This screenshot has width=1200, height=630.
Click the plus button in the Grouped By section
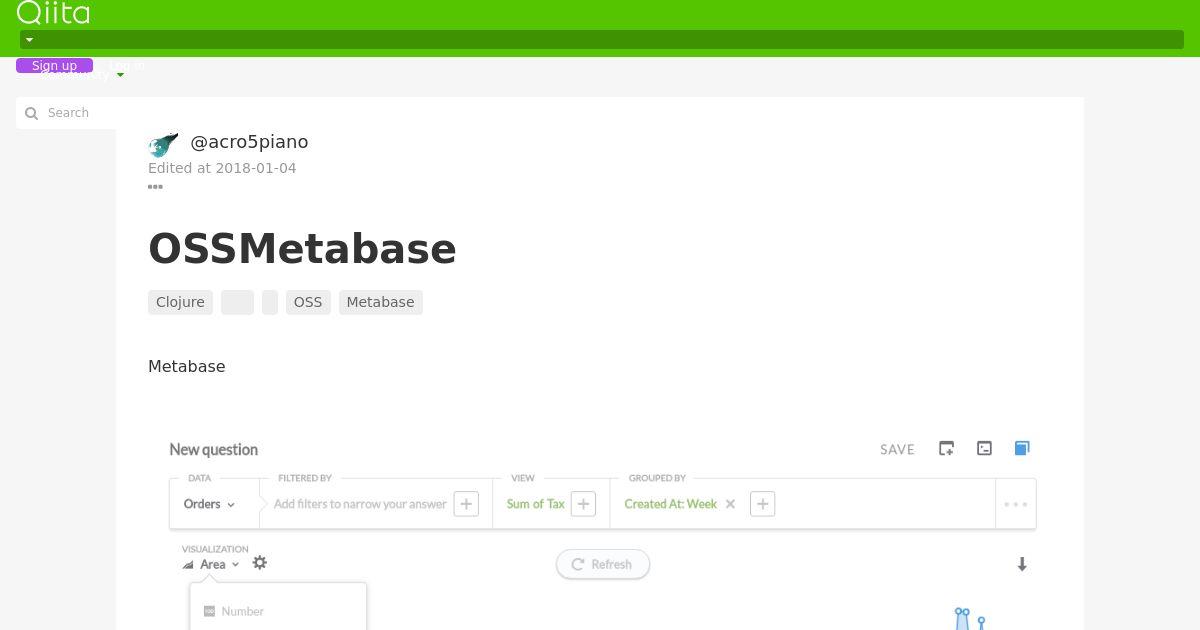pos(762,504)
